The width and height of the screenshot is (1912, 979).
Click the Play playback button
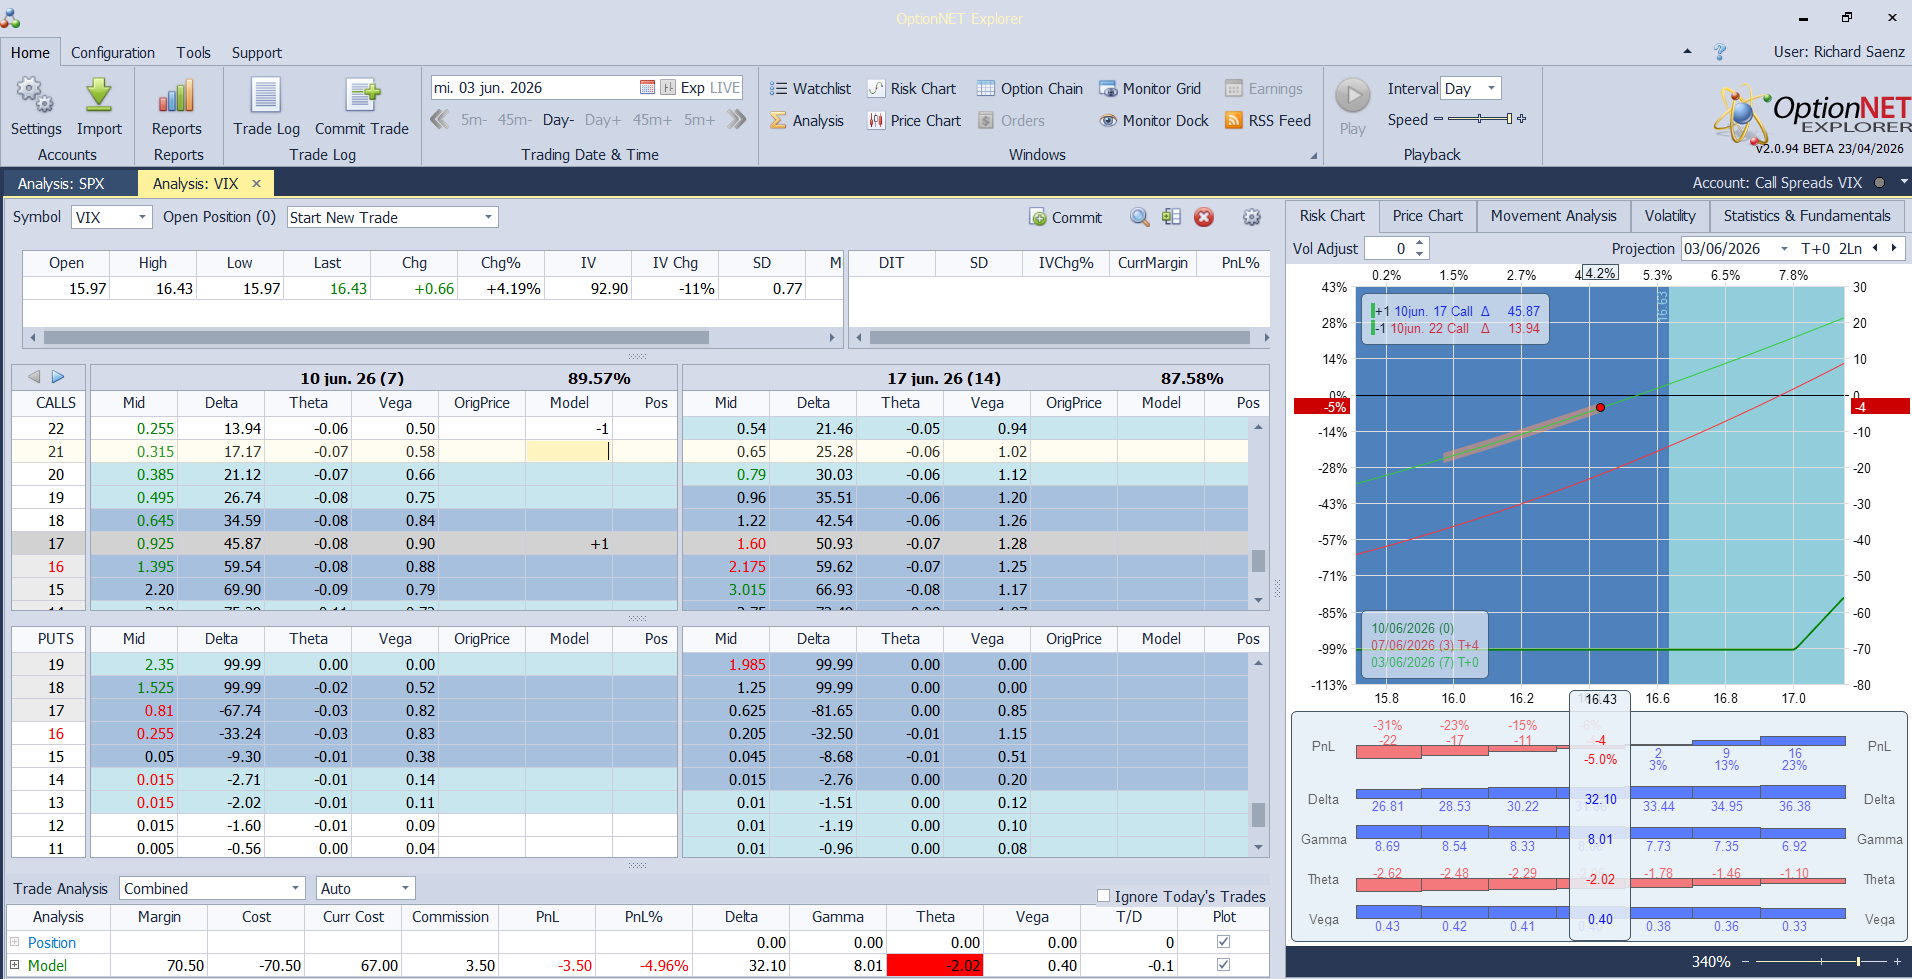pyautogui.click(x=1353, y=96)
